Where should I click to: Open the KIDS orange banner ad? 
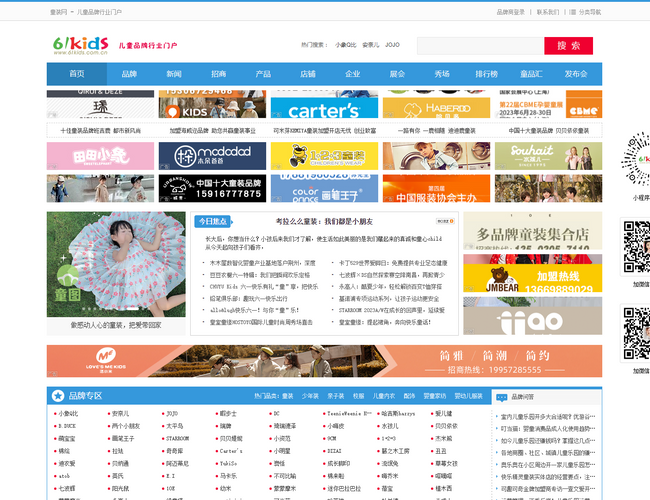[x=212, y=104]
